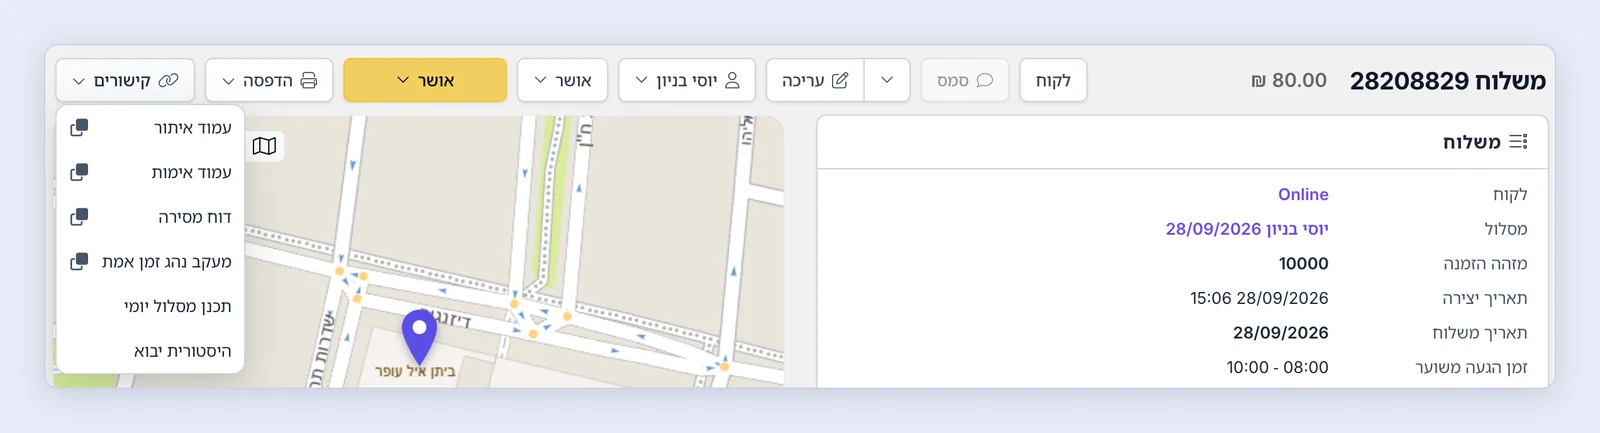Viewport: 1600px width, 433px height.
Task: Select creation date 15:06 28/09/2026
Action: coord(1259,298)
